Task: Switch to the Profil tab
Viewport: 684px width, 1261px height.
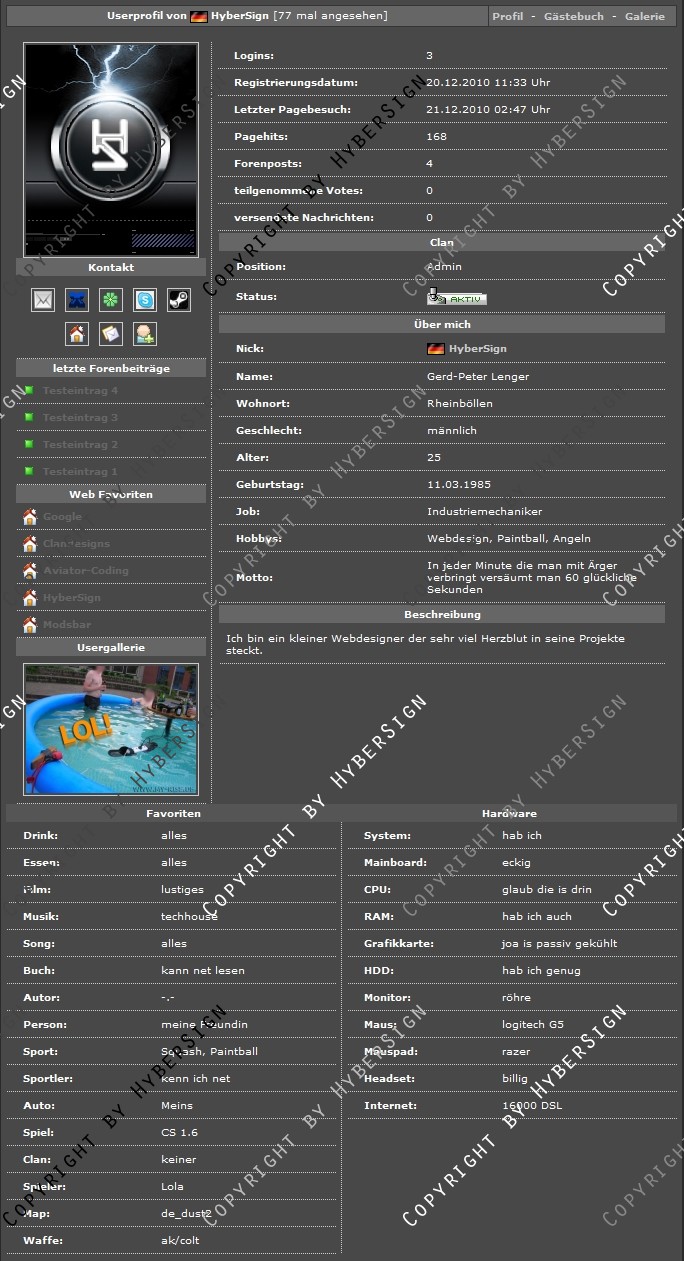Action: click(507, 17)
